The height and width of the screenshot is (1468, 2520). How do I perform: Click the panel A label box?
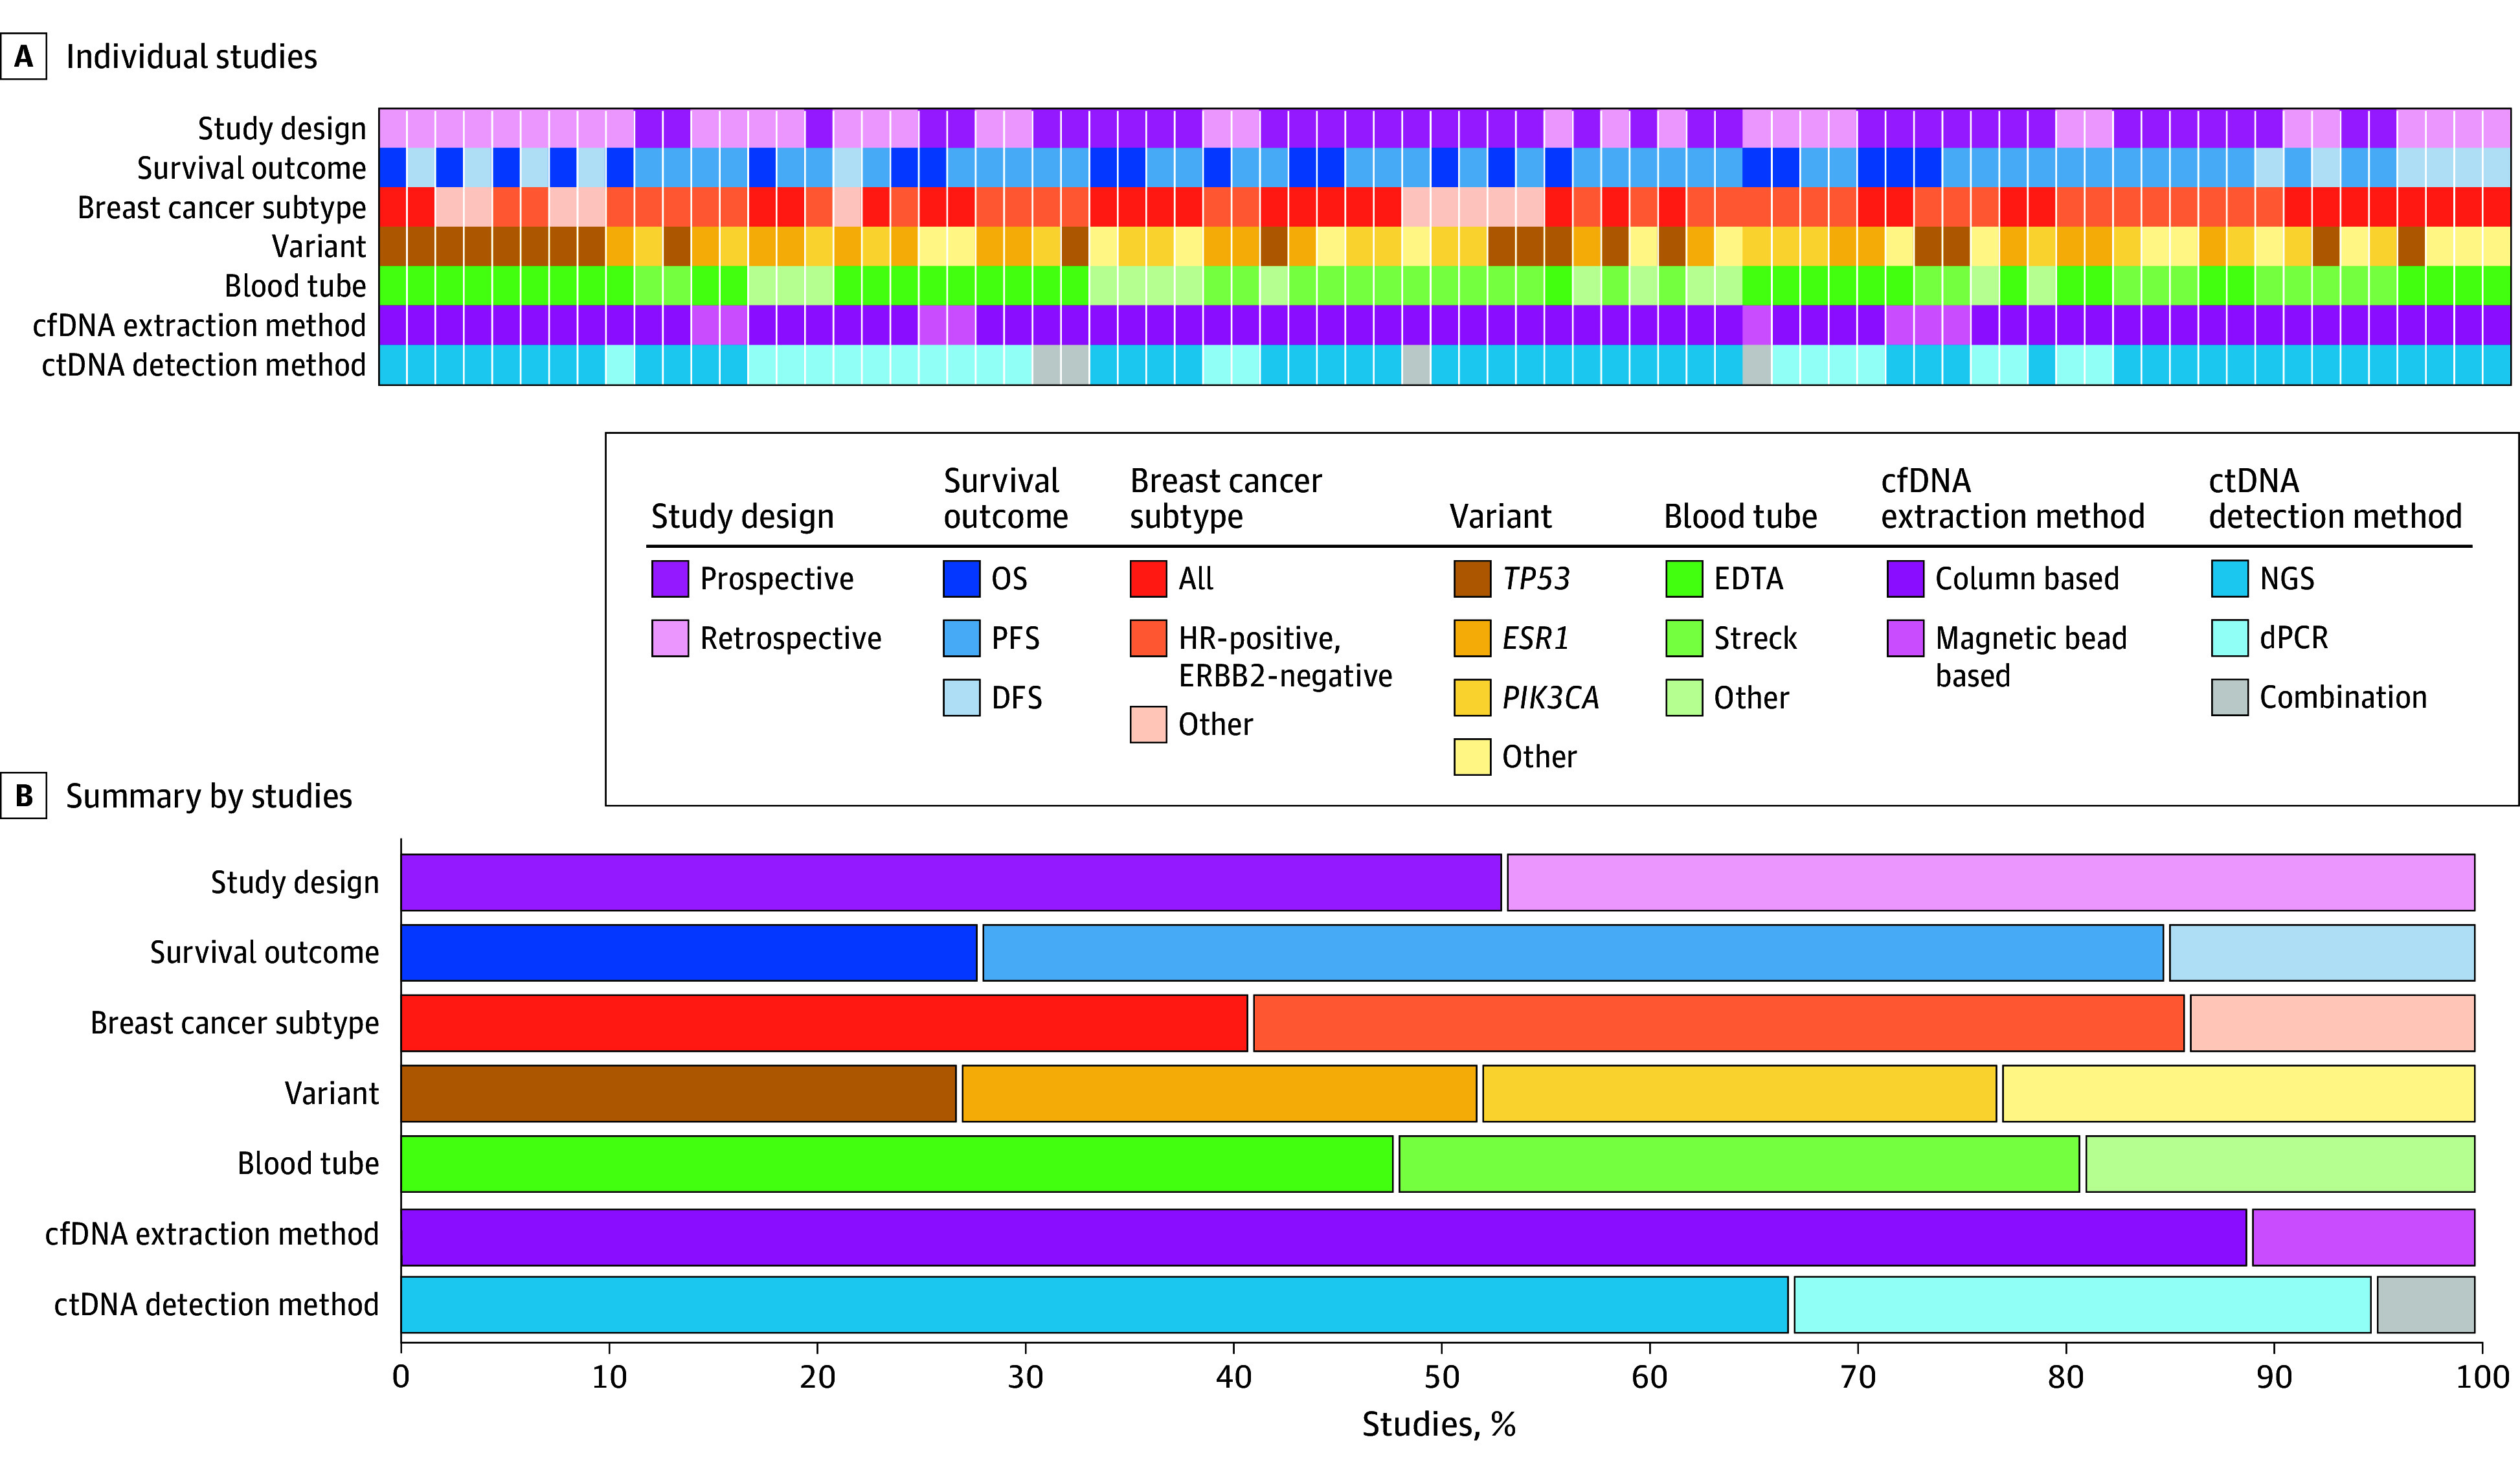coord(24,56)
